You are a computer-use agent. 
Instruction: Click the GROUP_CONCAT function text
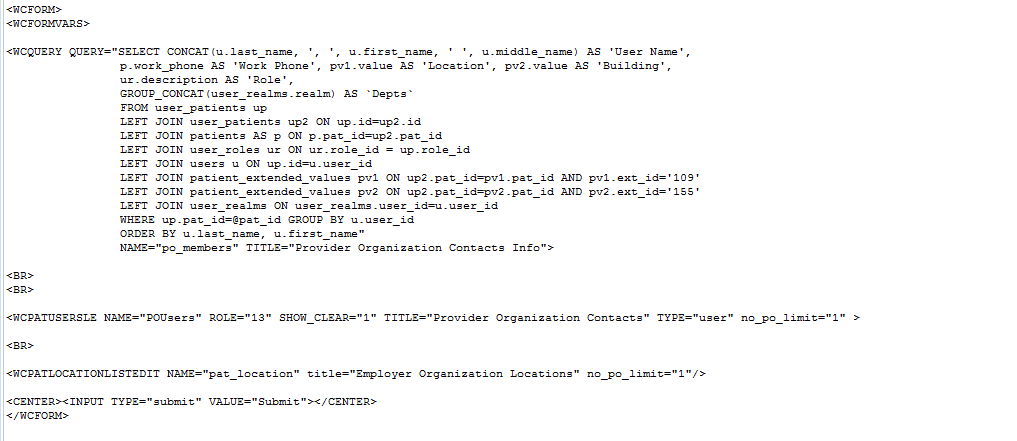click(x=160, y=94)
